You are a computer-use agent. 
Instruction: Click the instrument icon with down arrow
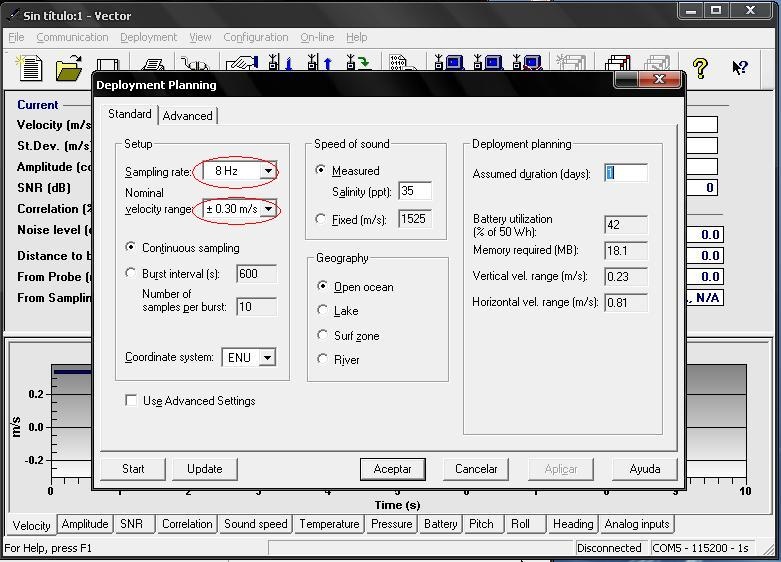(x=280, y=63)
